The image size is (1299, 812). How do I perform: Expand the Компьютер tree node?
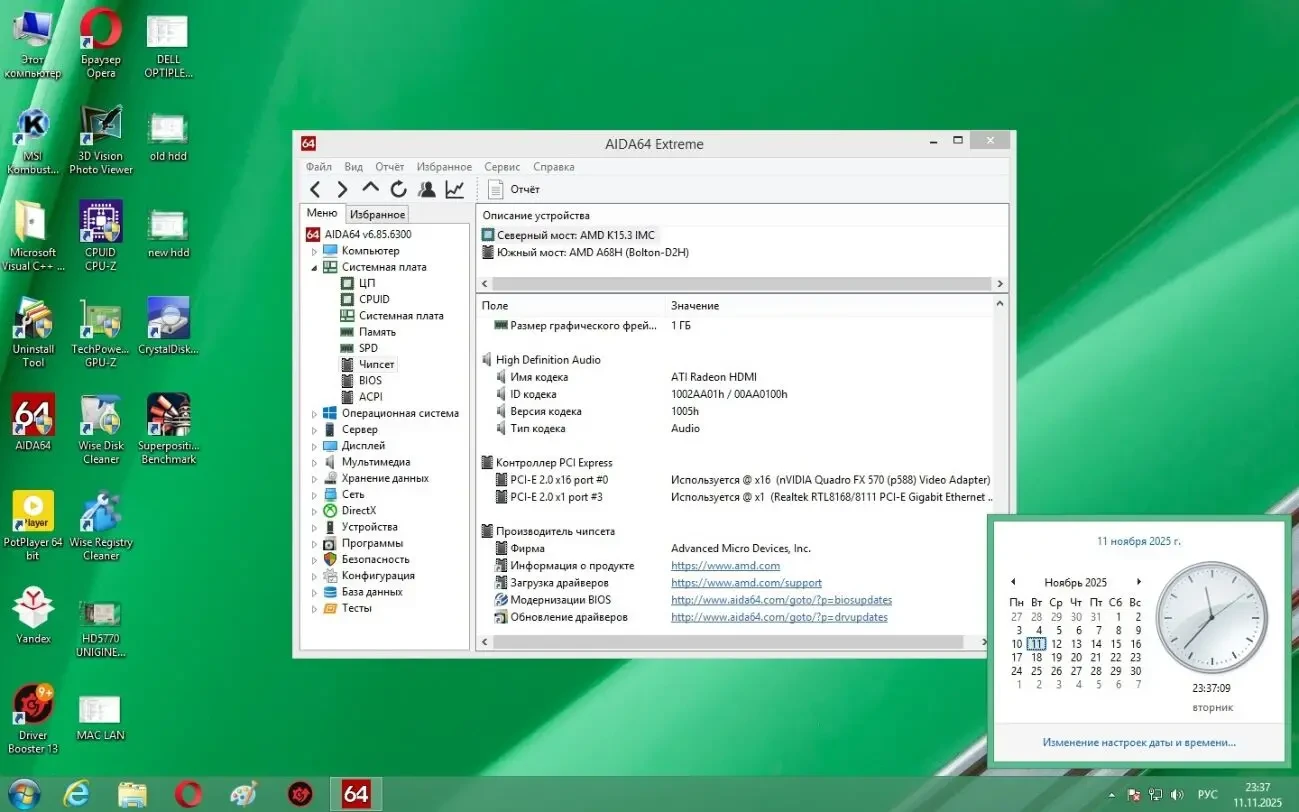coord(314,251)
